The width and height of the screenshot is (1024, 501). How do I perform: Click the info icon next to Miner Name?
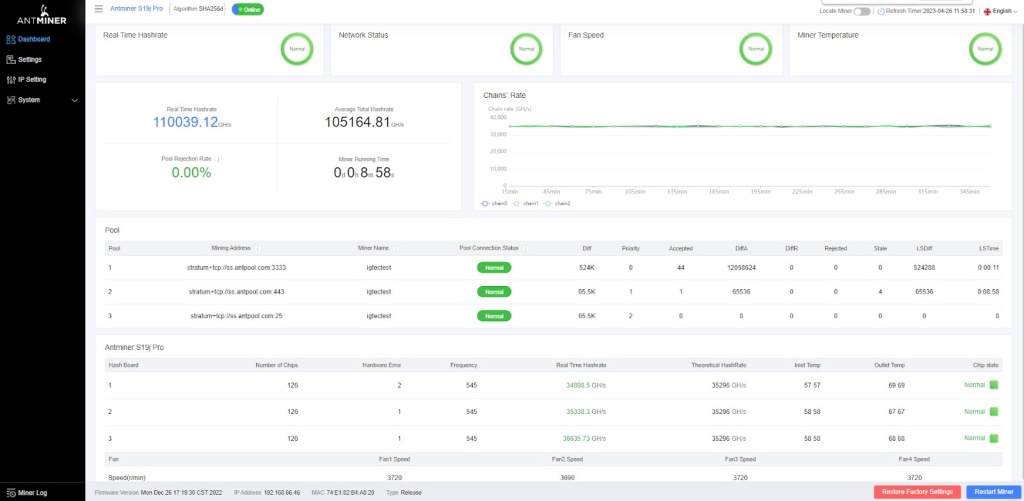coord(396,249)
